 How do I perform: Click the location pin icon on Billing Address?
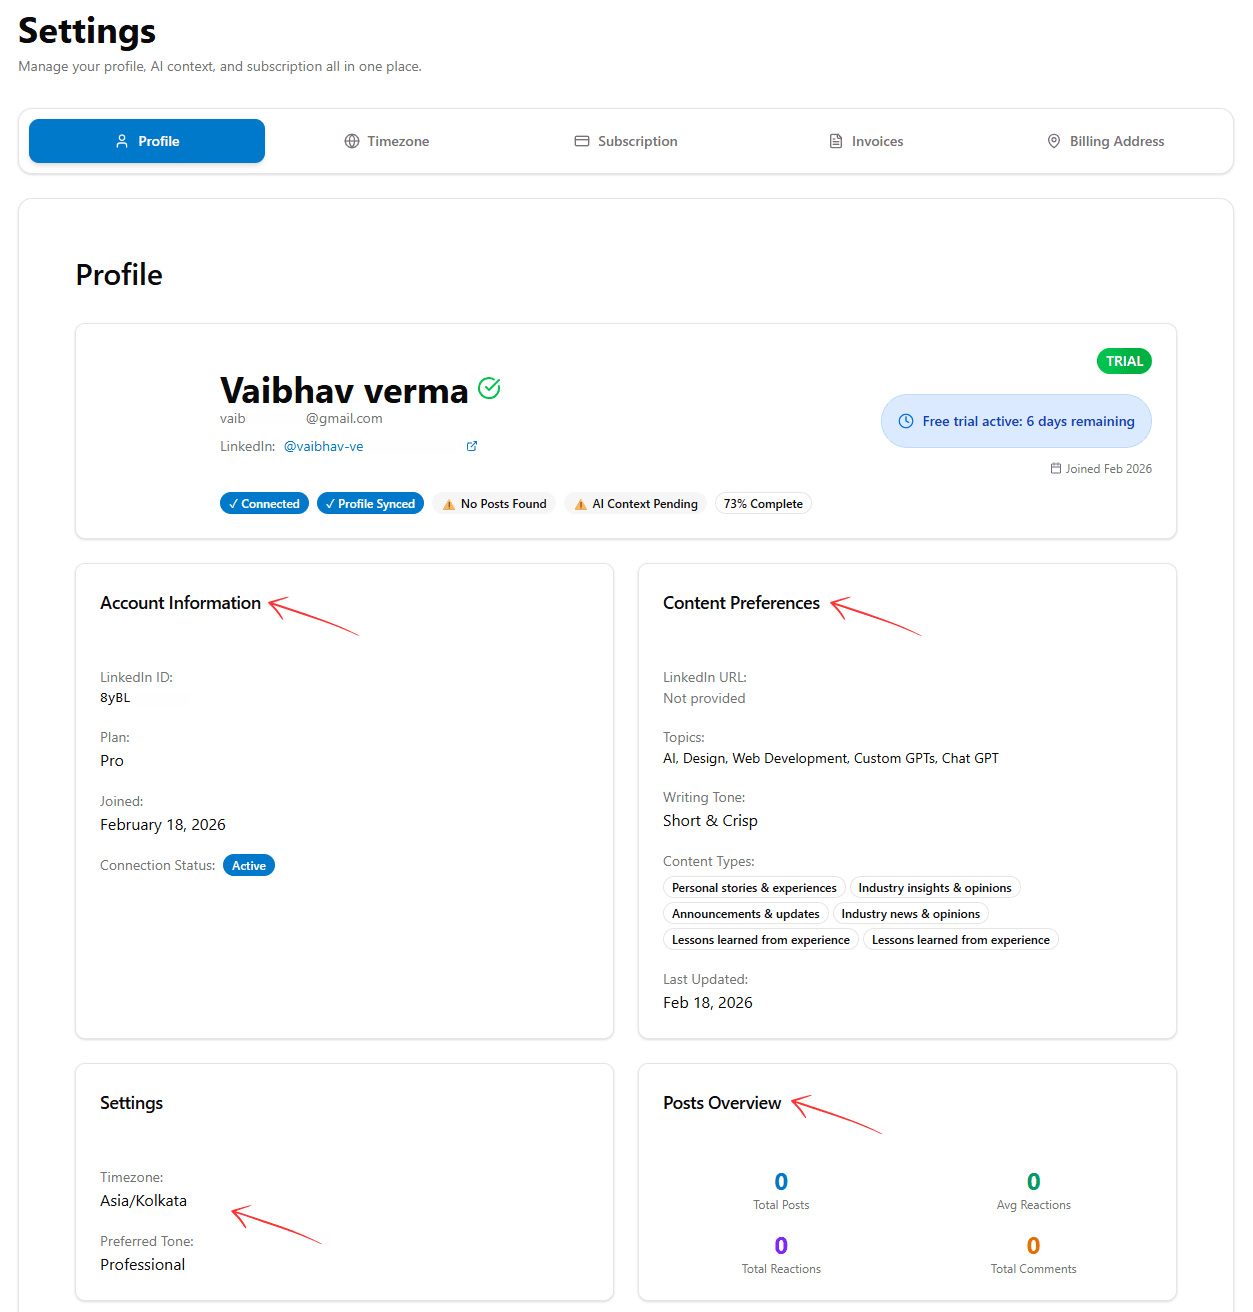[x=1053, y=141]
